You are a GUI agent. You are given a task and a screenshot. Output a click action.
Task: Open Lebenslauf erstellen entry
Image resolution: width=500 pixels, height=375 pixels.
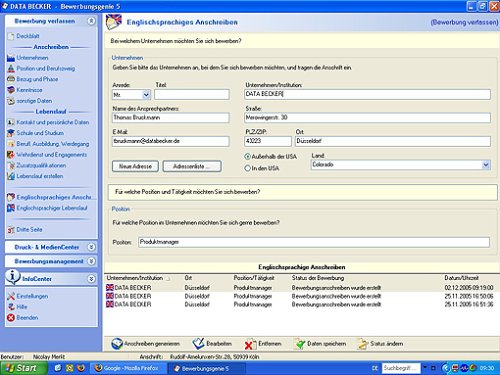pyautogui.click(x=35, y=176)
